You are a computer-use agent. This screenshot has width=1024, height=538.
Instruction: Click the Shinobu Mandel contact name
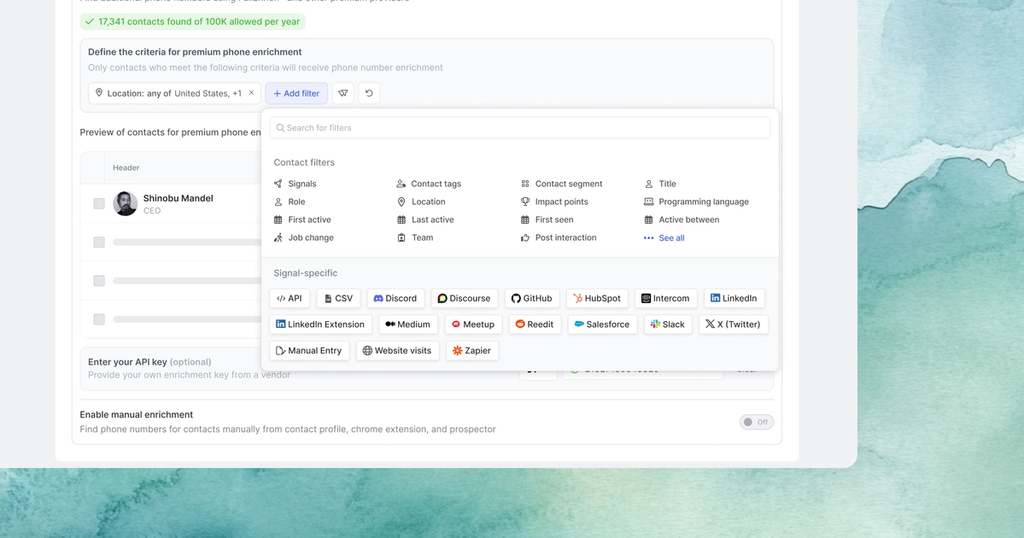178,198
